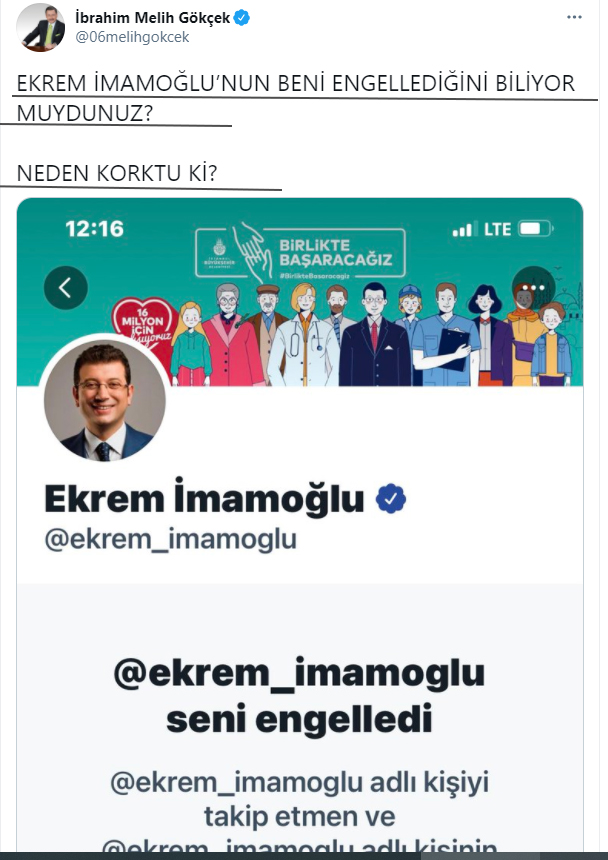Click the @ekrem_imamoglu handle under name
The image size is (608, 860).
pos(171,539)
